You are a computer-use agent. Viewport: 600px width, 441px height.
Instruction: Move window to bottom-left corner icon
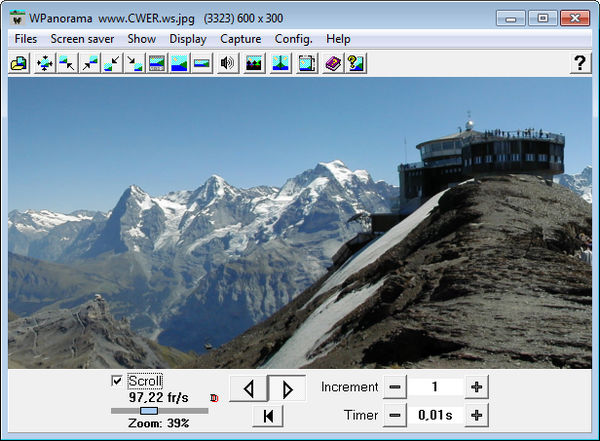(112, 63)
